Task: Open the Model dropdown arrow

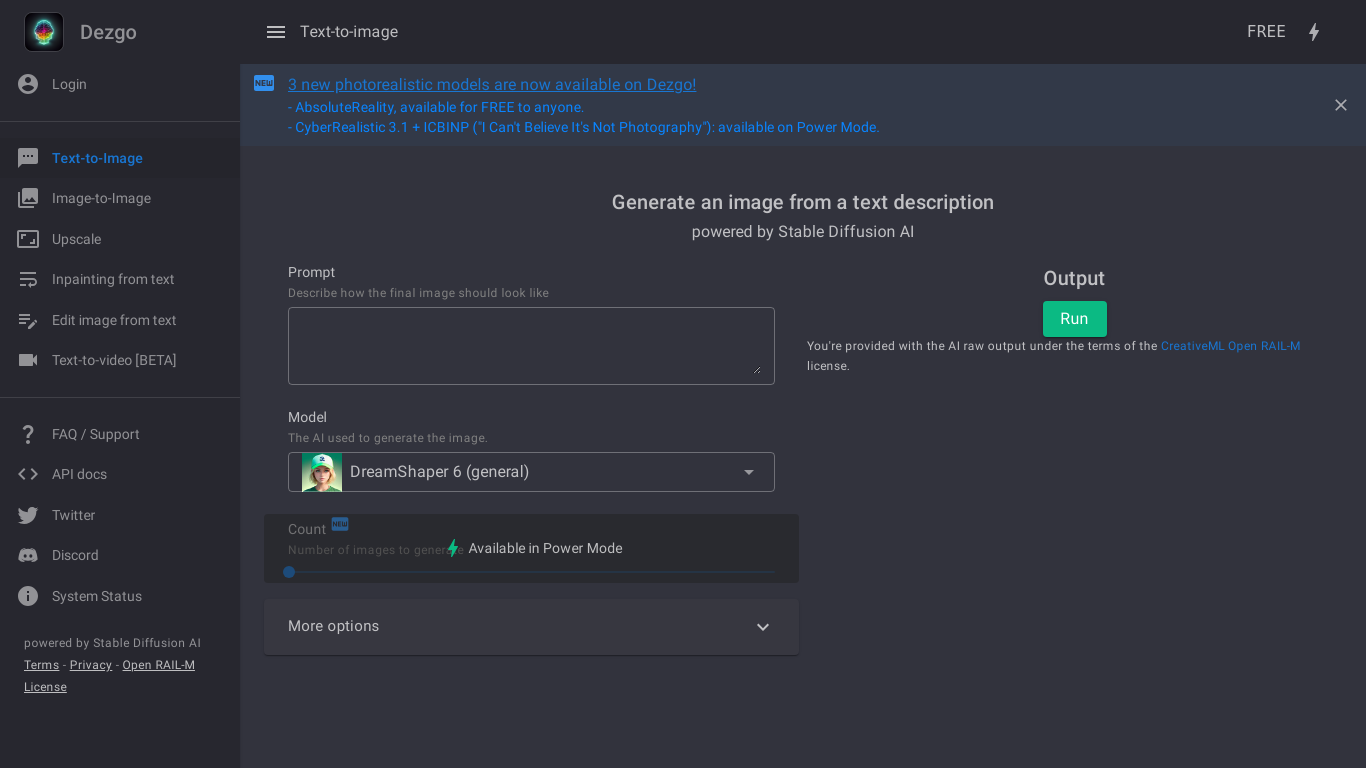Action: 749,472
